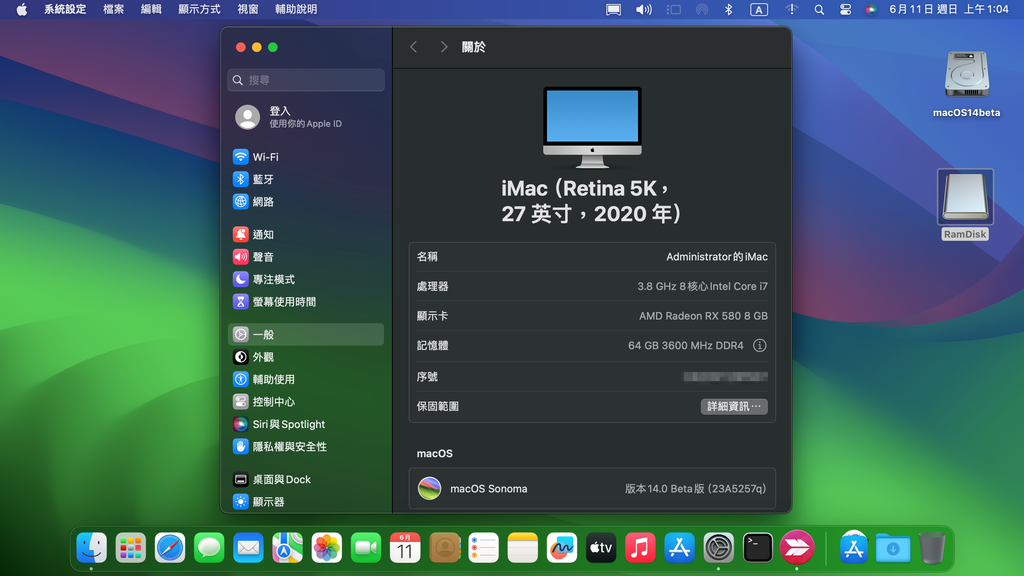The image size is (1024, 576).
Task: Launch Launchpad from the Dock
Action: click(131, 548)
